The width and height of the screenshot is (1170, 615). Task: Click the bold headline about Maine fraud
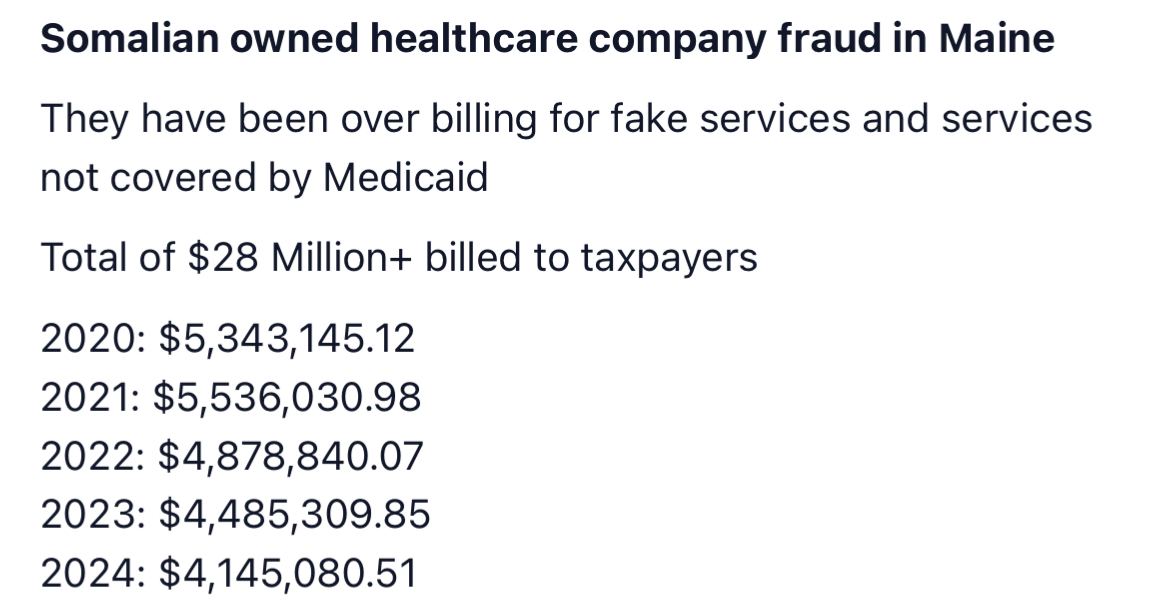[x=546, y=39]
